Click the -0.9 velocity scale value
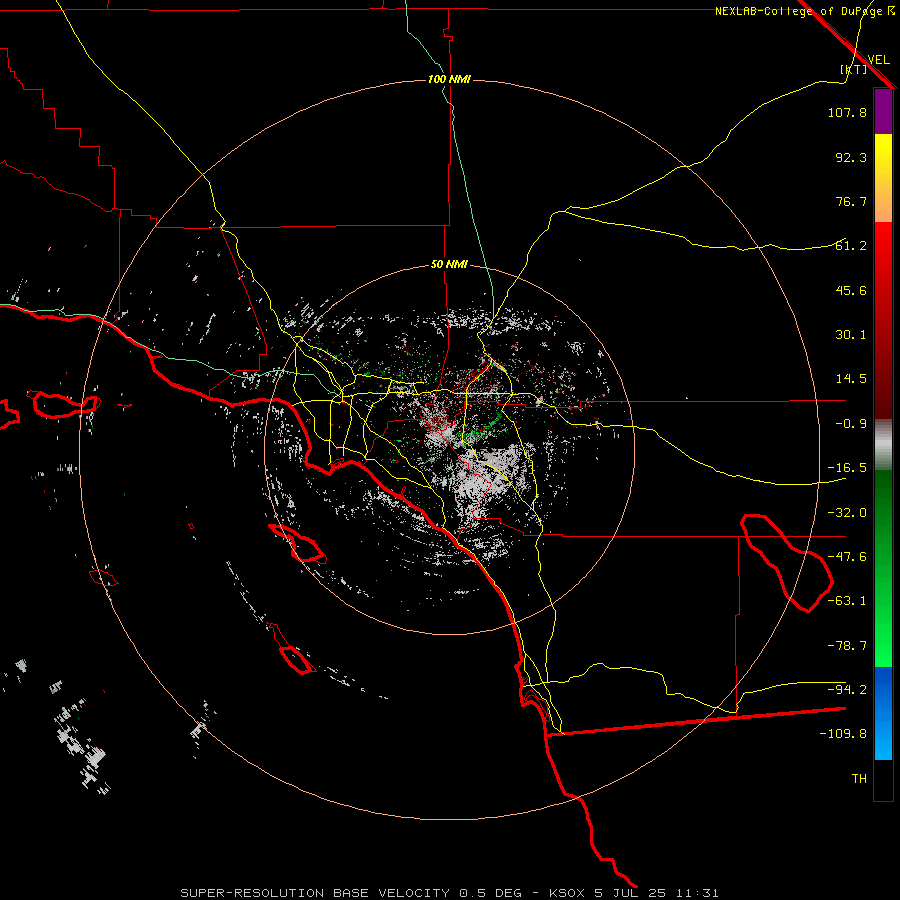The width and height of the screenshot is (900, 900). (851, 424)
